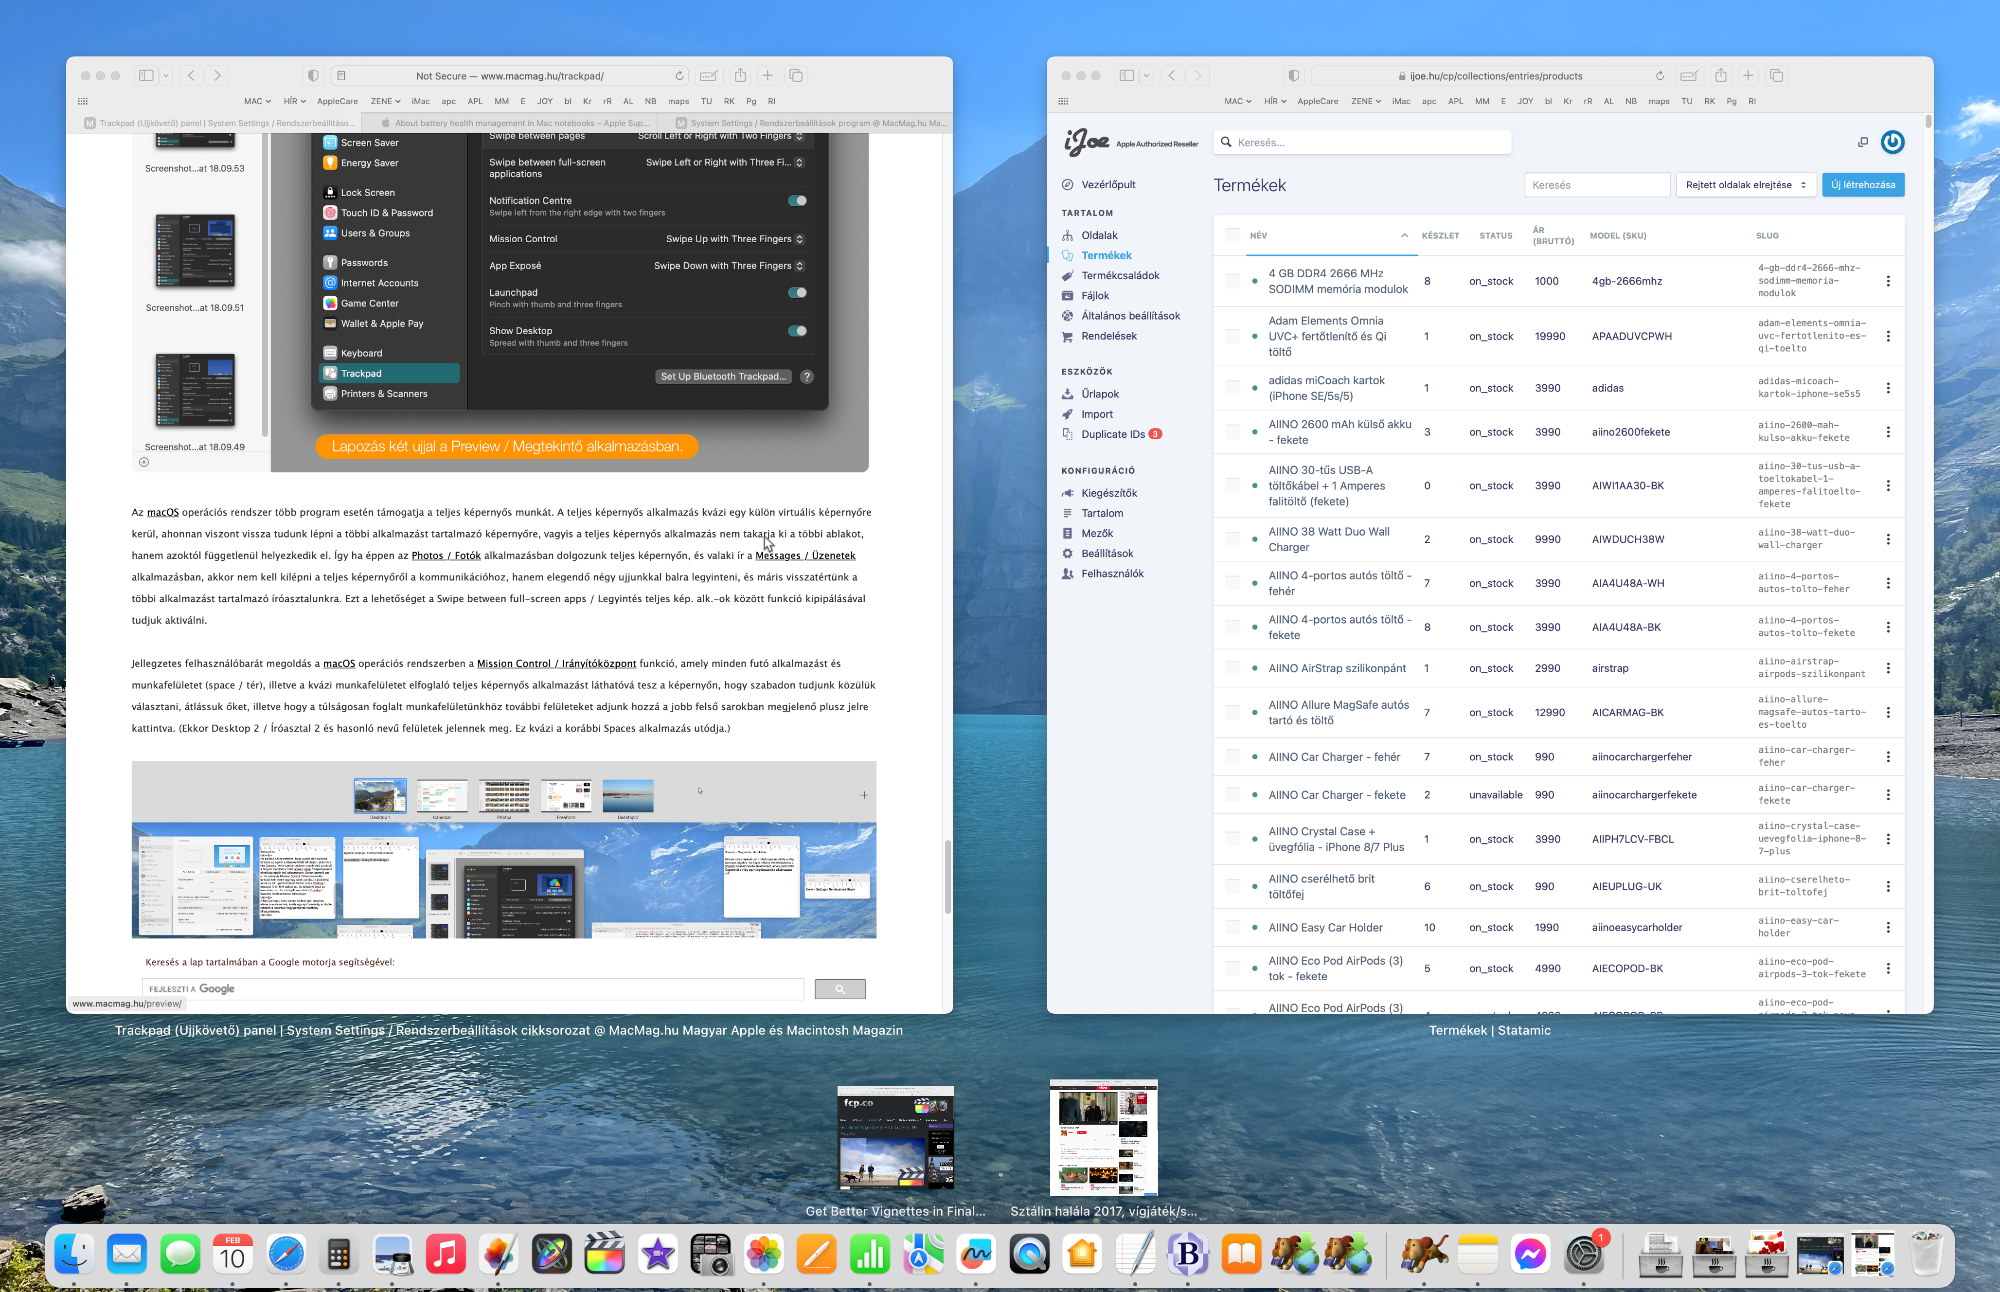Open the actions menu for AIINO Easy Car Holder
The image size is (2000, 1292).
click(1888, 928)
